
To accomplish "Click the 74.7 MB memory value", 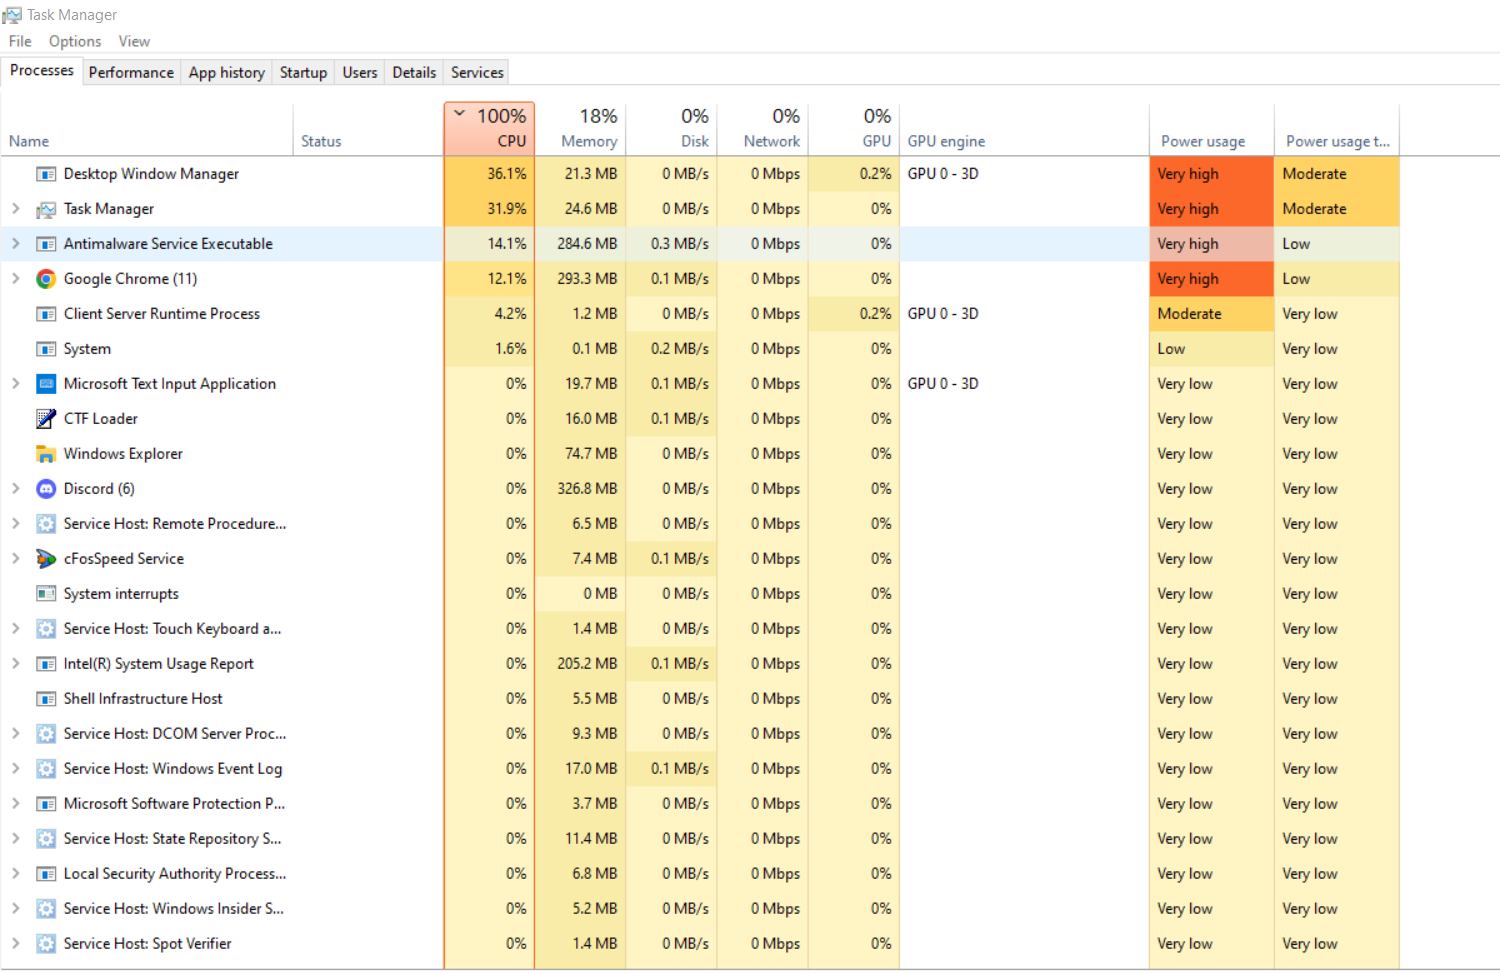I will tap(591, 454).
